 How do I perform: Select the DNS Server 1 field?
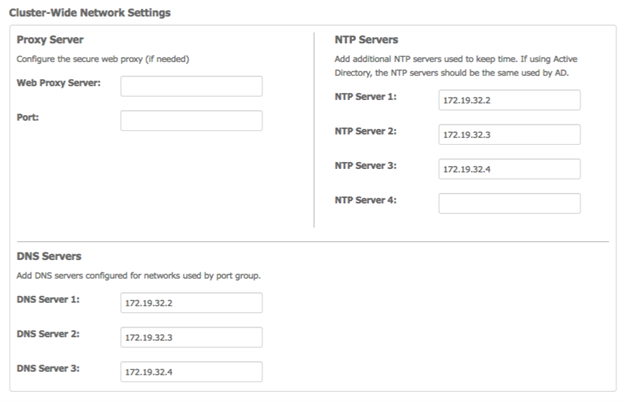pyautogui.click(x=191, y=303)
